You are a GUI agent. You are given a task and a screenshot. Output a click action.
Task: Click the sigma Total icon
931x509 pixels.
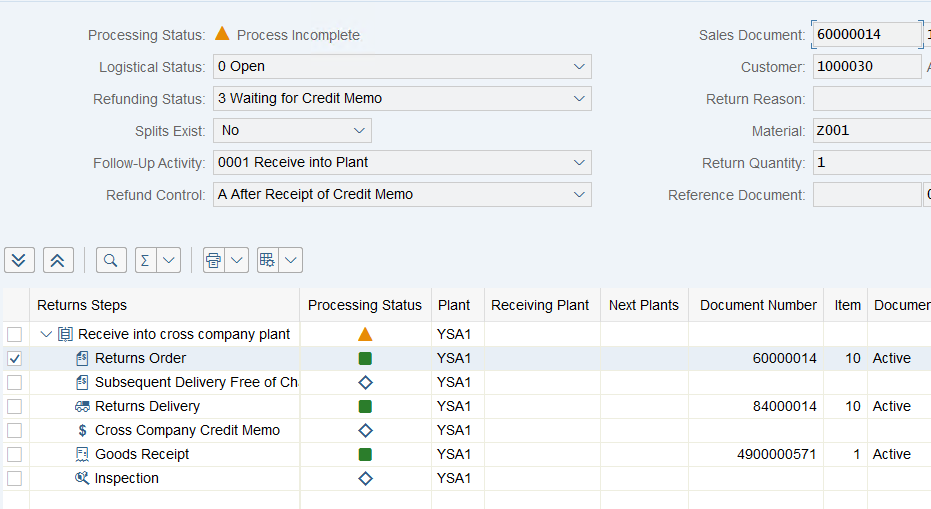145,260
